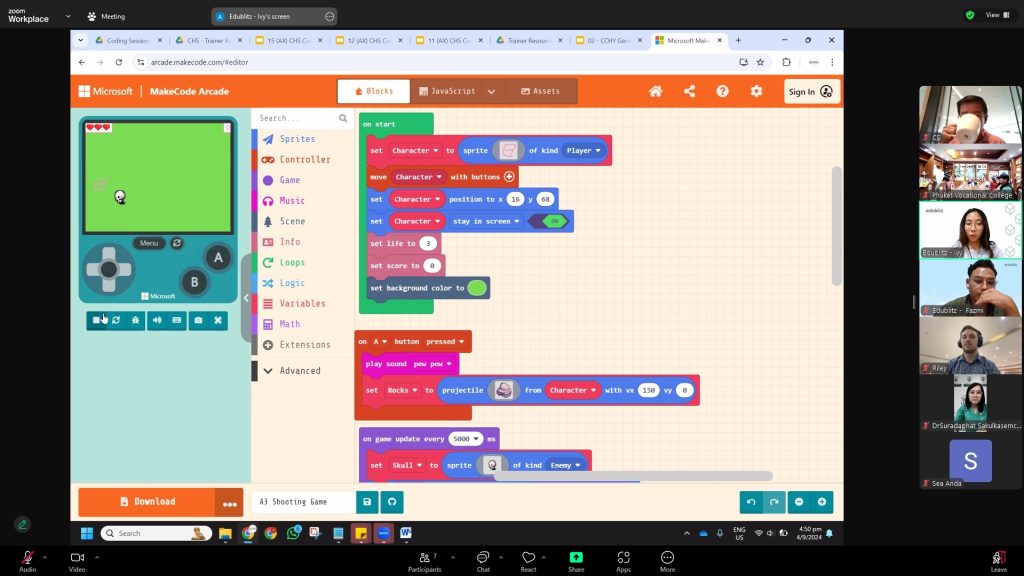Click the workspace horizontal scrollbar
The height and width of the screenshot is (576, 1024).
pyautogui.click(x=633, y=477)
